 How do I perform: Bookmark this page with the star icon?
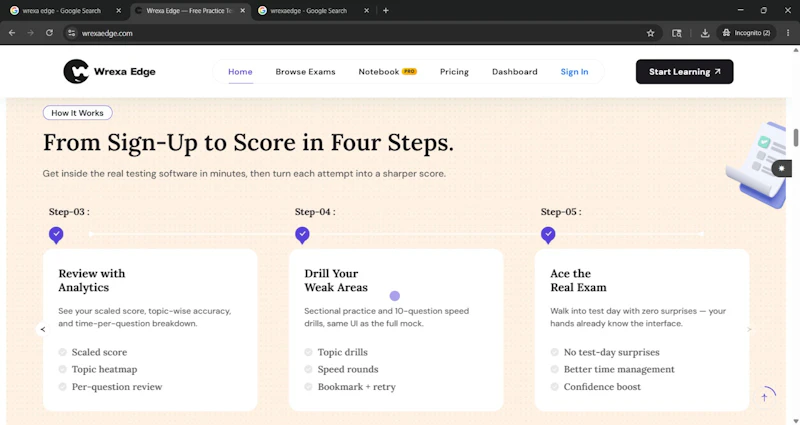[x=651, y=33]
